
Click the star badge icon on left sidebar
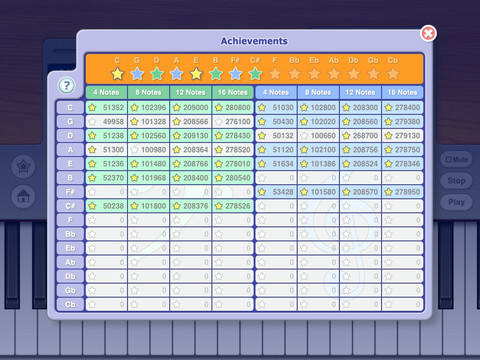pos(23,166)
